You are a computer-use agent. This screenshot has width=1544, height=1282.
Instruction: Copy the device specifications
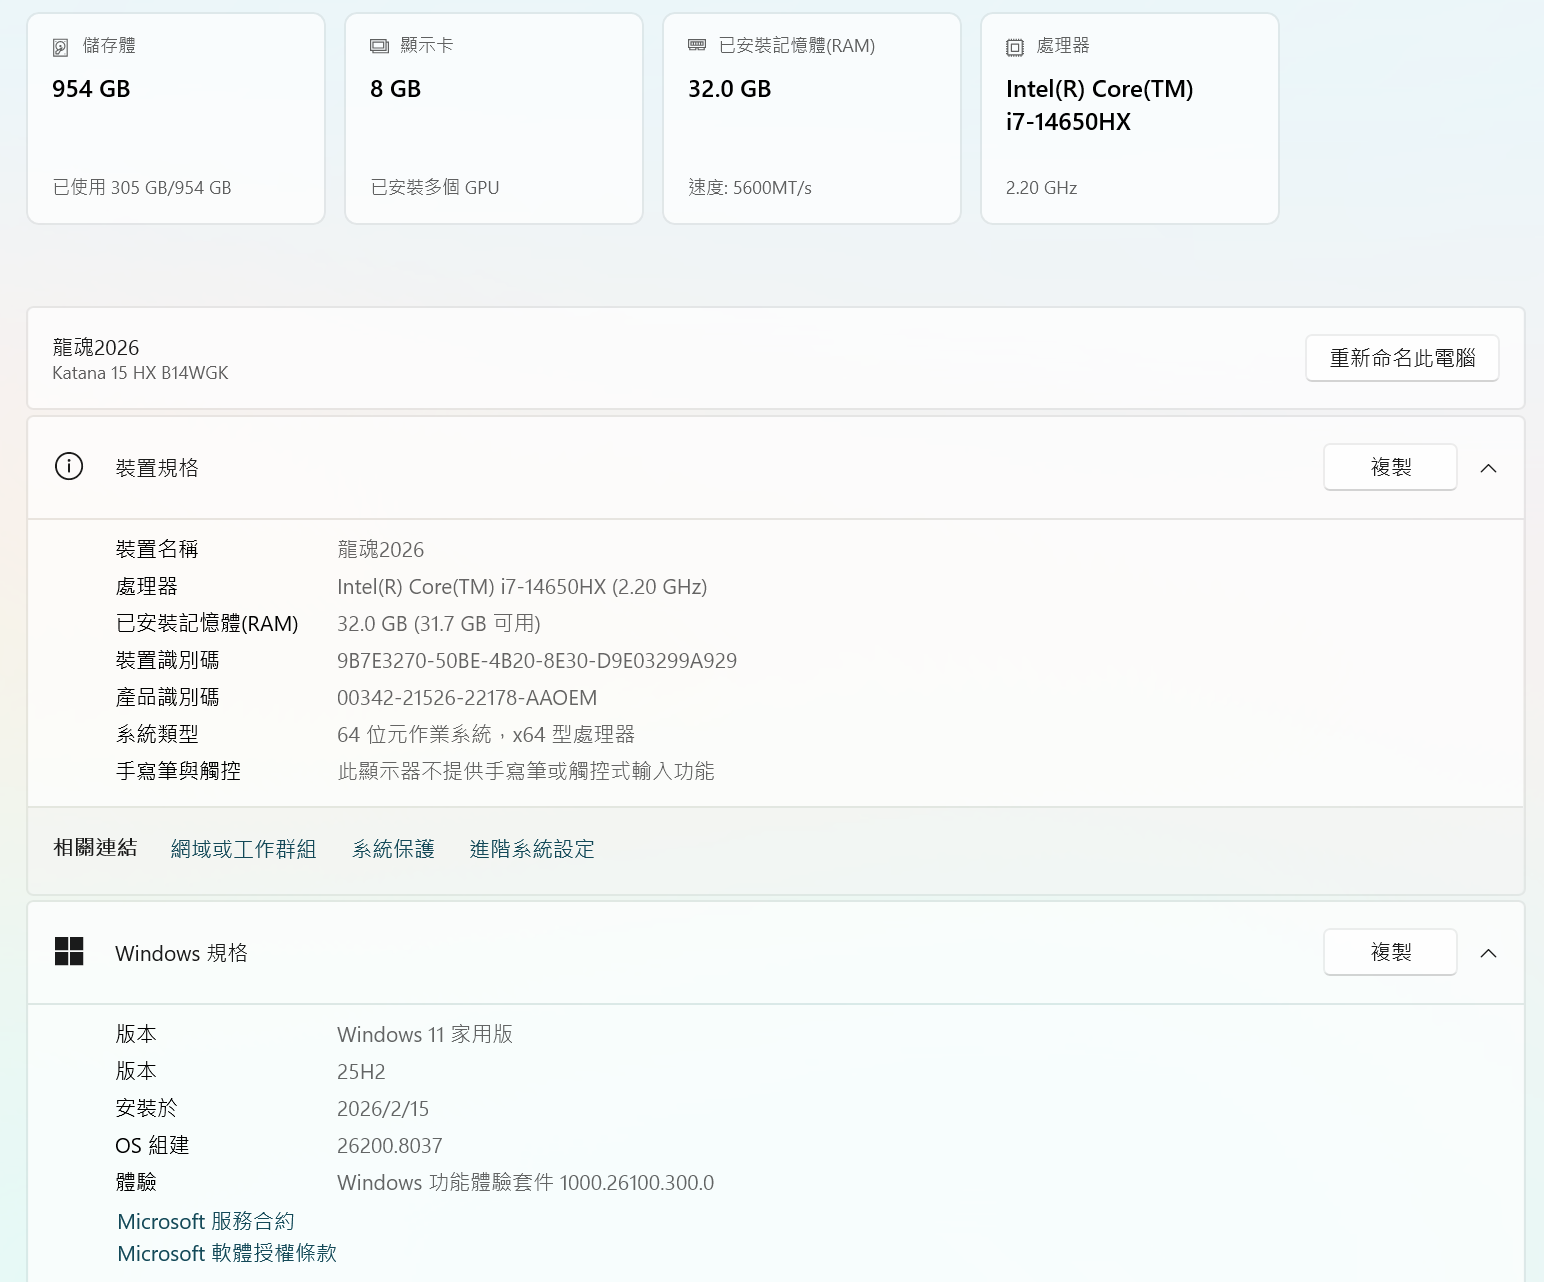click(1389, 467)
